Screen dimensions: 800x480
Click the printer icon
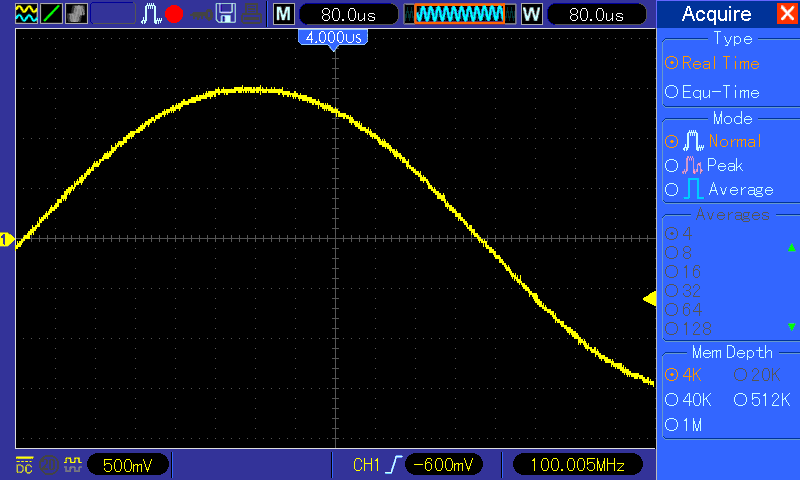point(252,14)
